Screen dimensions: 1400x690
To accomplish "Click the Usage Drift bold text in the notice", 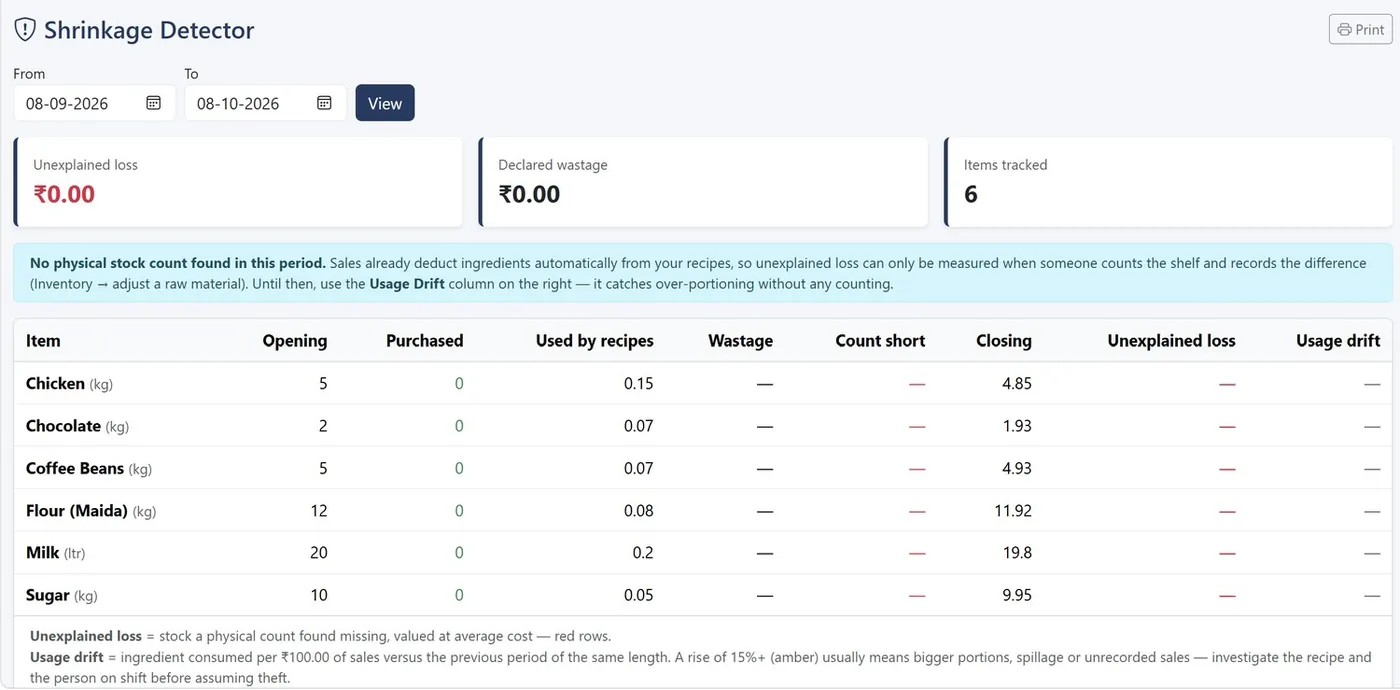I will coord(405,284).
